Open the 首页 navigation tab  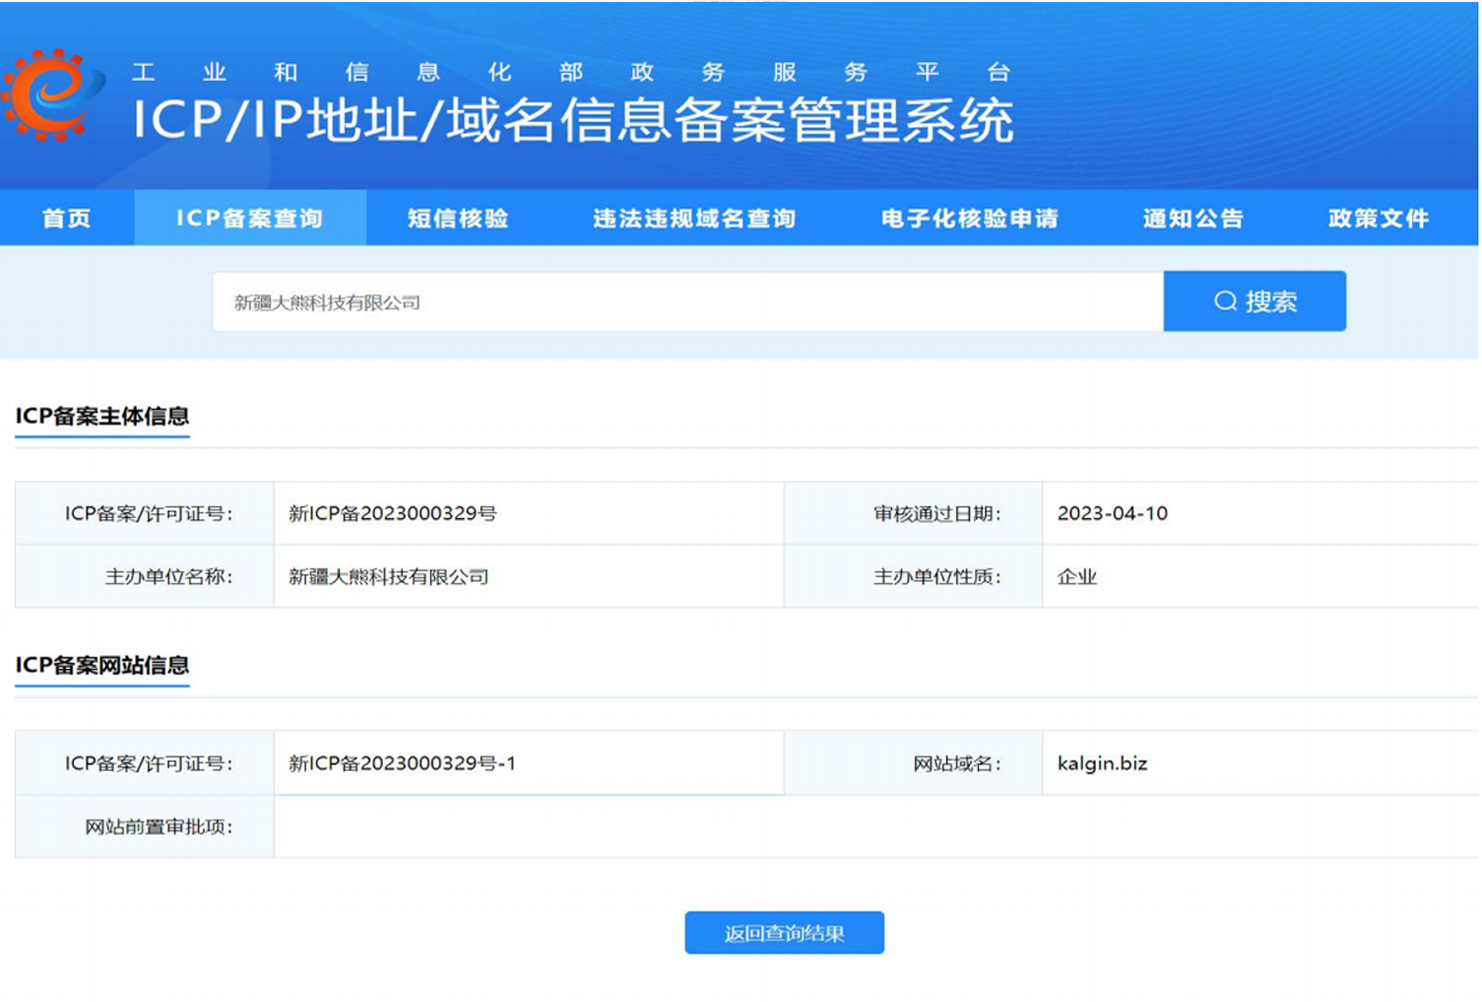pyautogui.click(x=67, y=218)
